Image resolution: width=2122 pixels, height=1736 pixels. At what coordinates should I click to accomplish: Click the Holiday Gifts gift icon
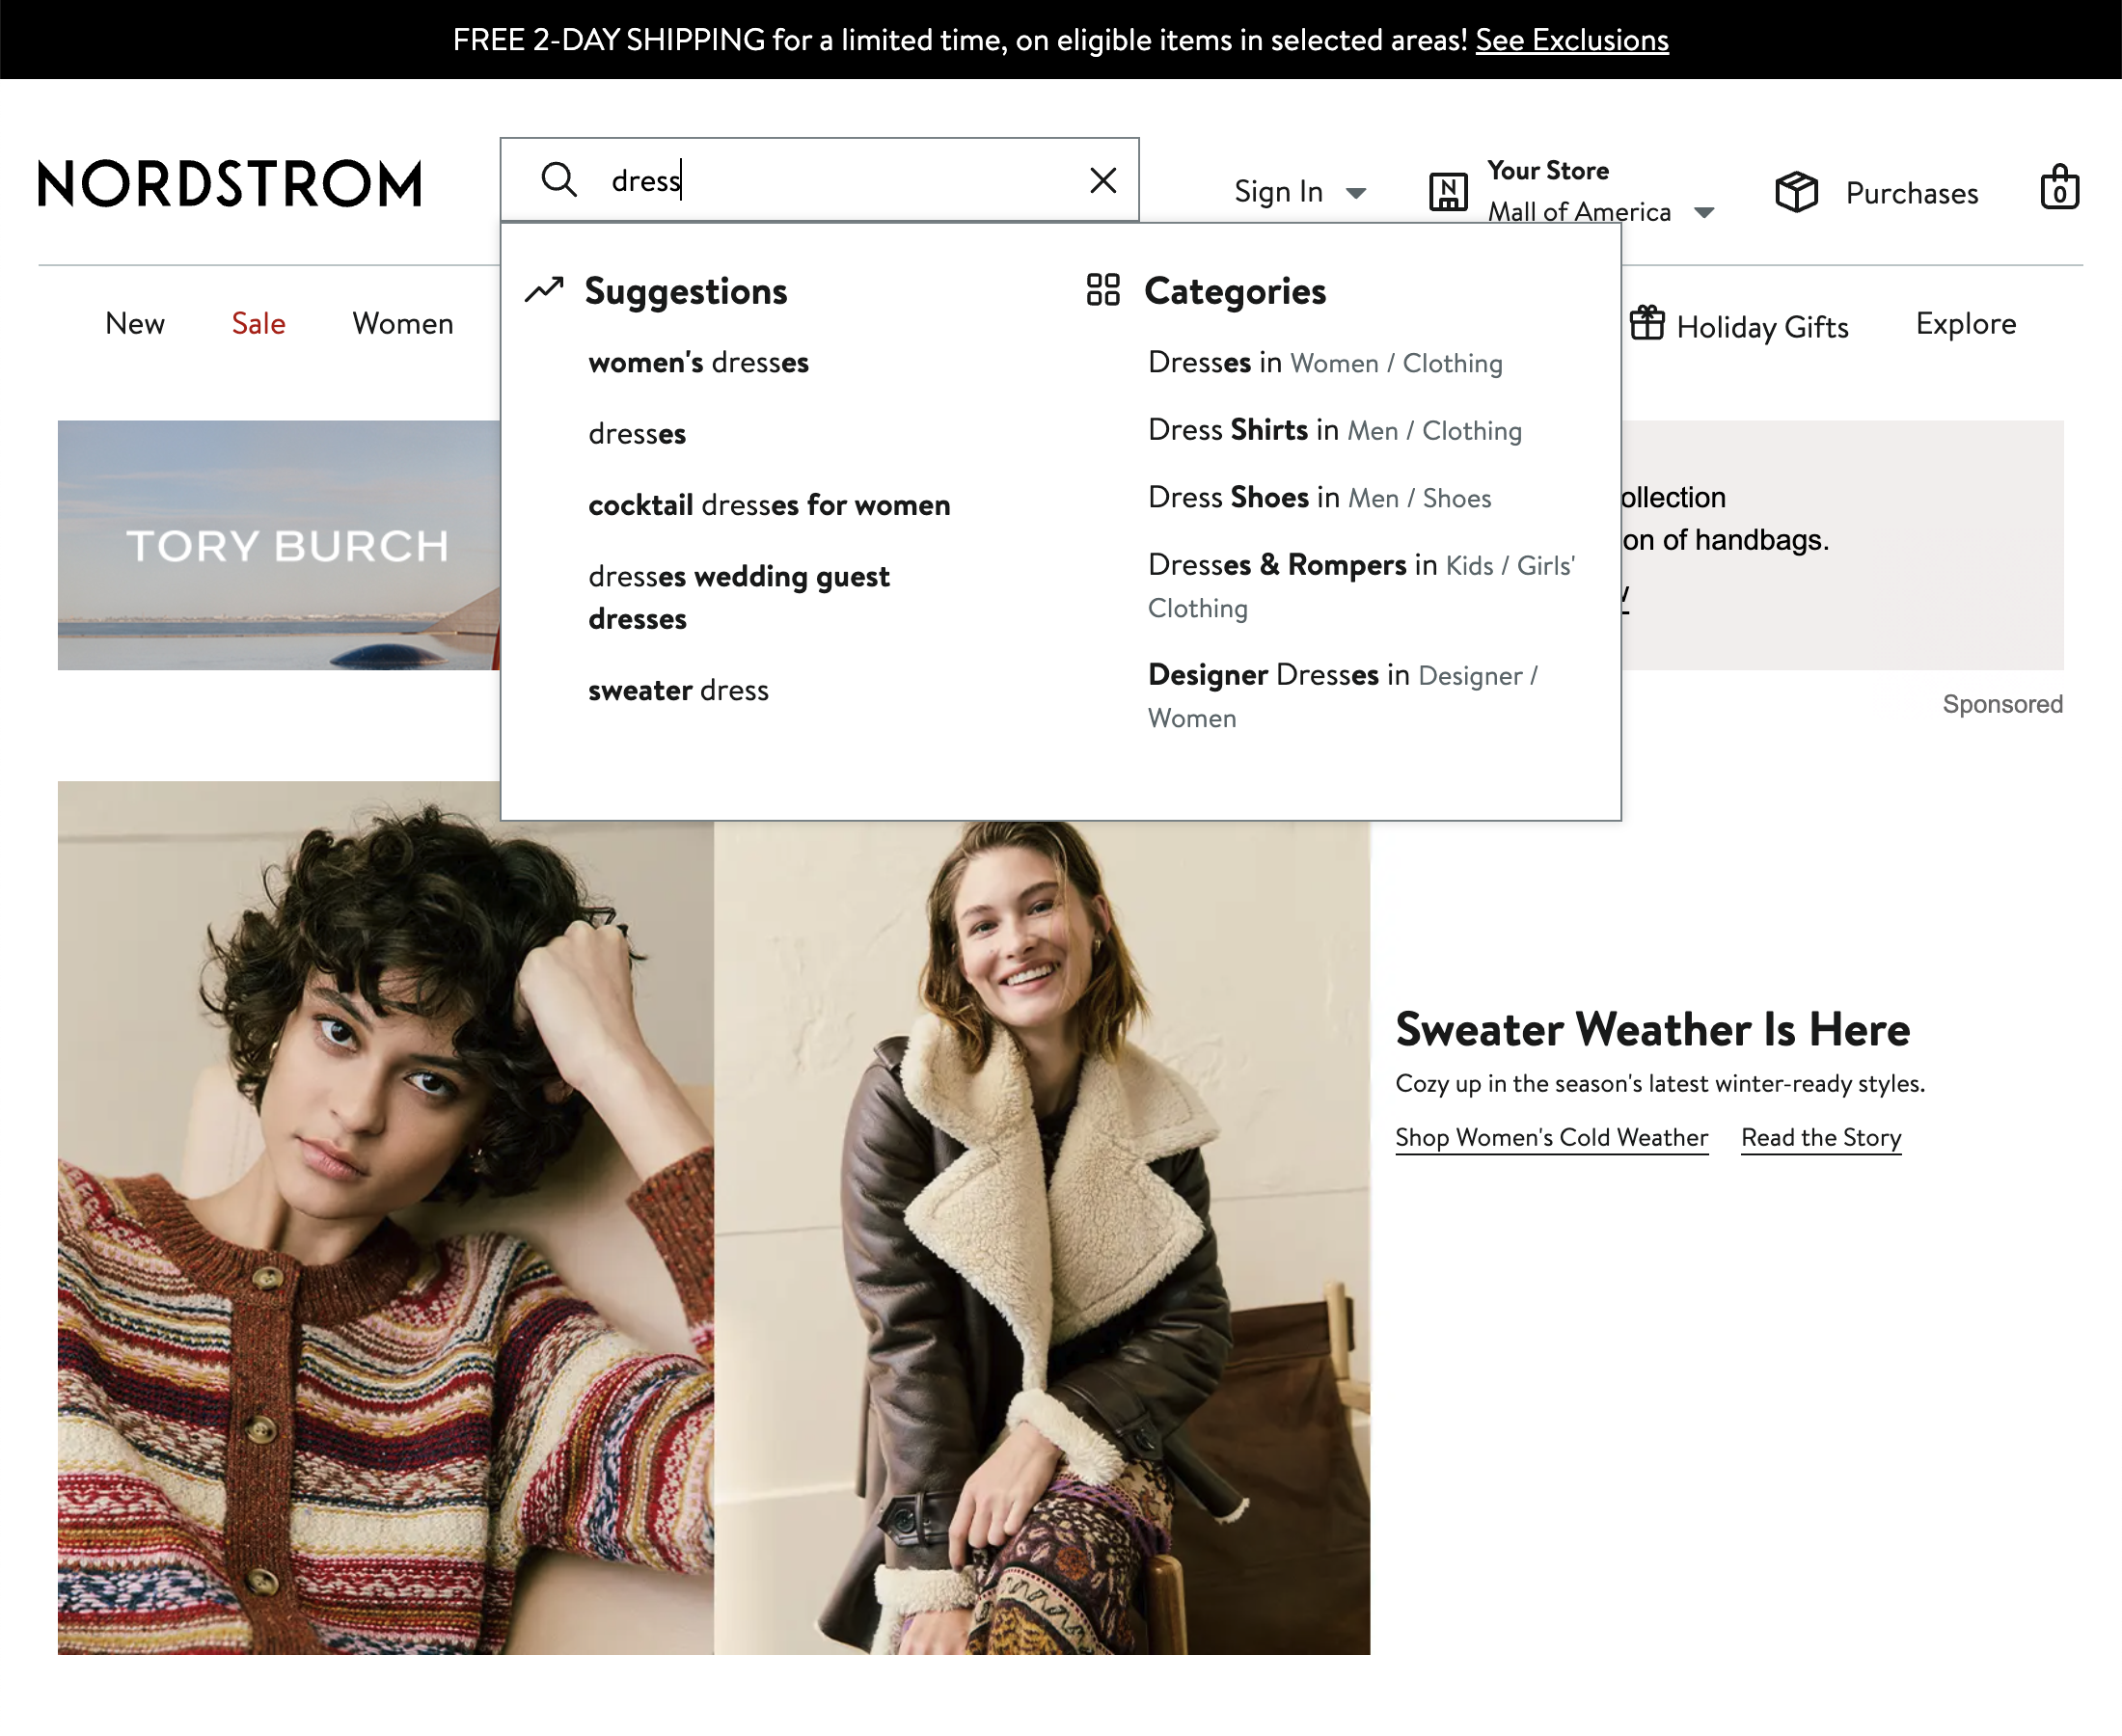point(1646,324)
